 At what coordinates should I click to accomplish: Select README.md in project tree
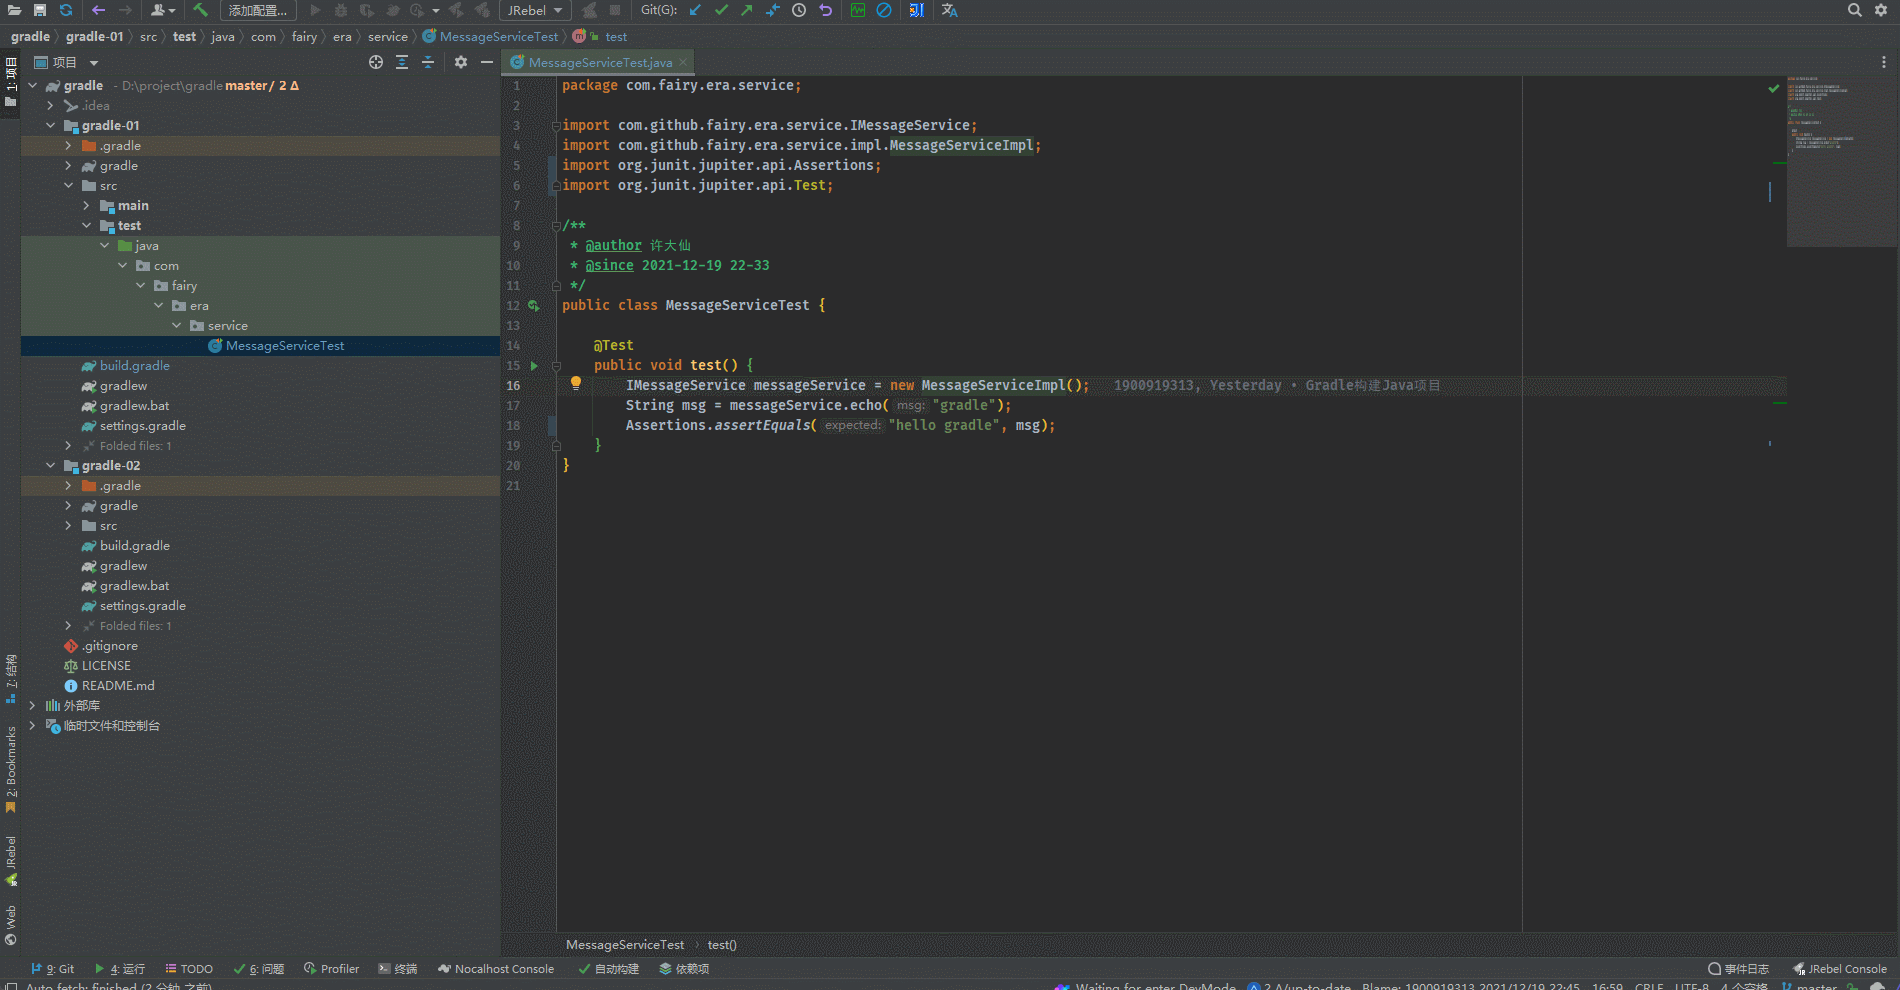click(118, 686)
